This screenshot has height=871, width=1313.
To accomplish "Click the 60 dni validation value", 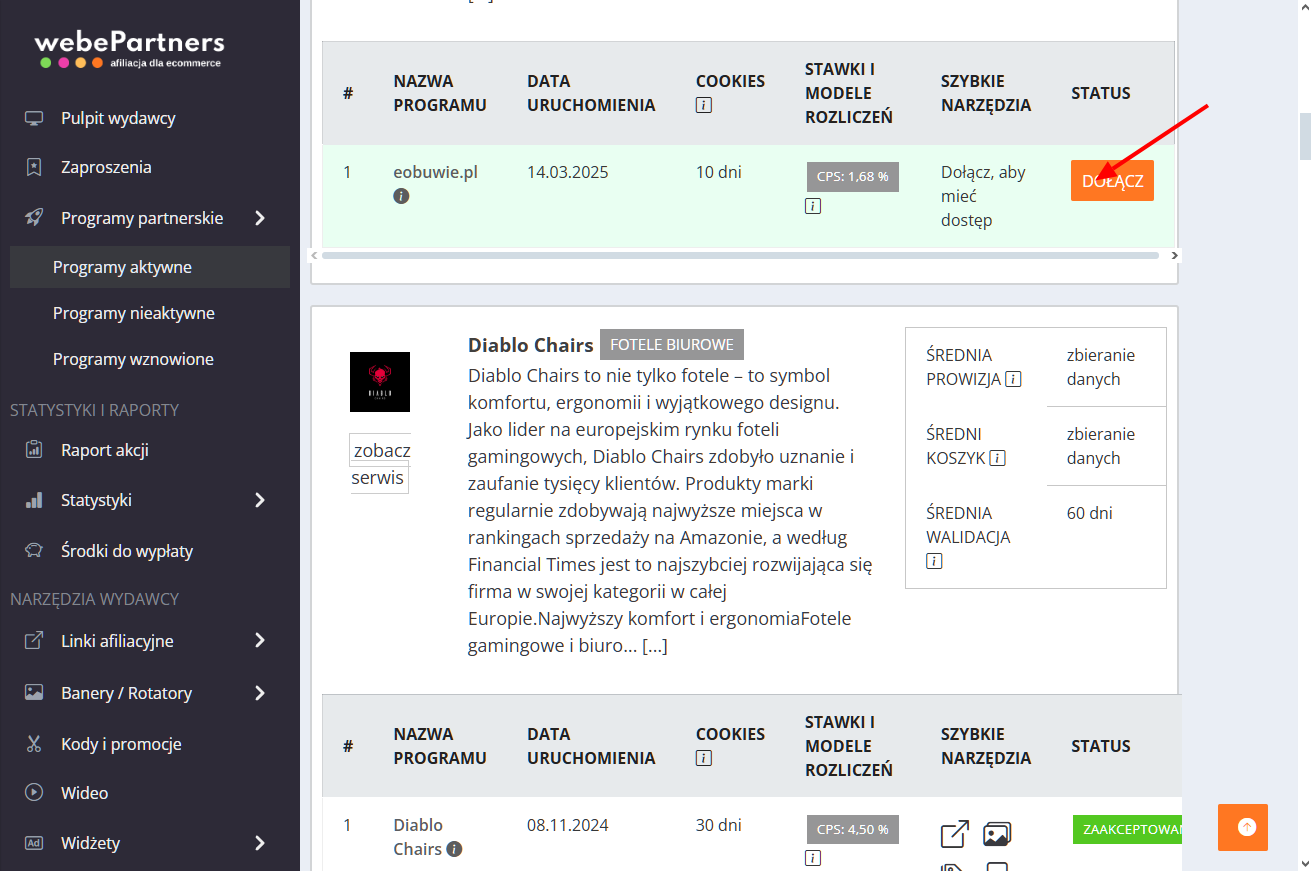I will pyautogui.click(x=1090, y=513).
